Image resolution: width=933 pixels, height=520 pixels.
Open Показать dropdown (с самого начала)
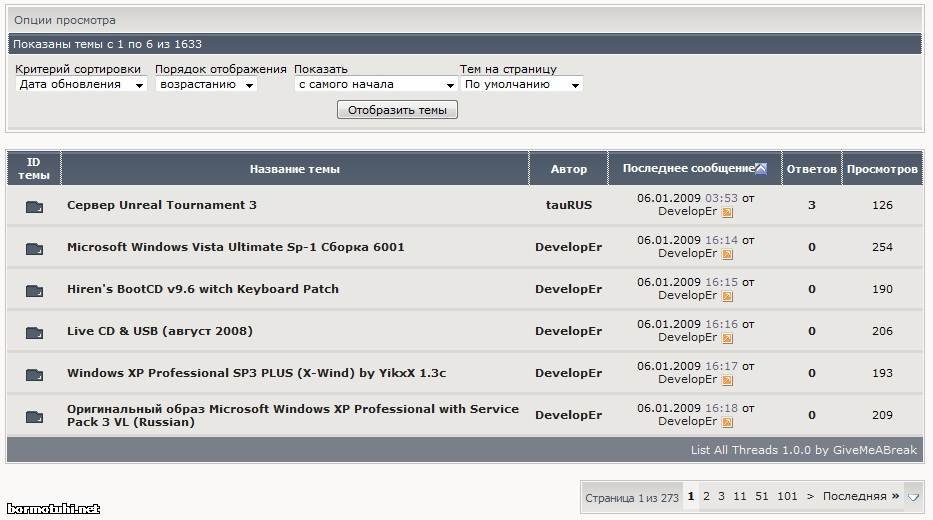pos(376,84)
